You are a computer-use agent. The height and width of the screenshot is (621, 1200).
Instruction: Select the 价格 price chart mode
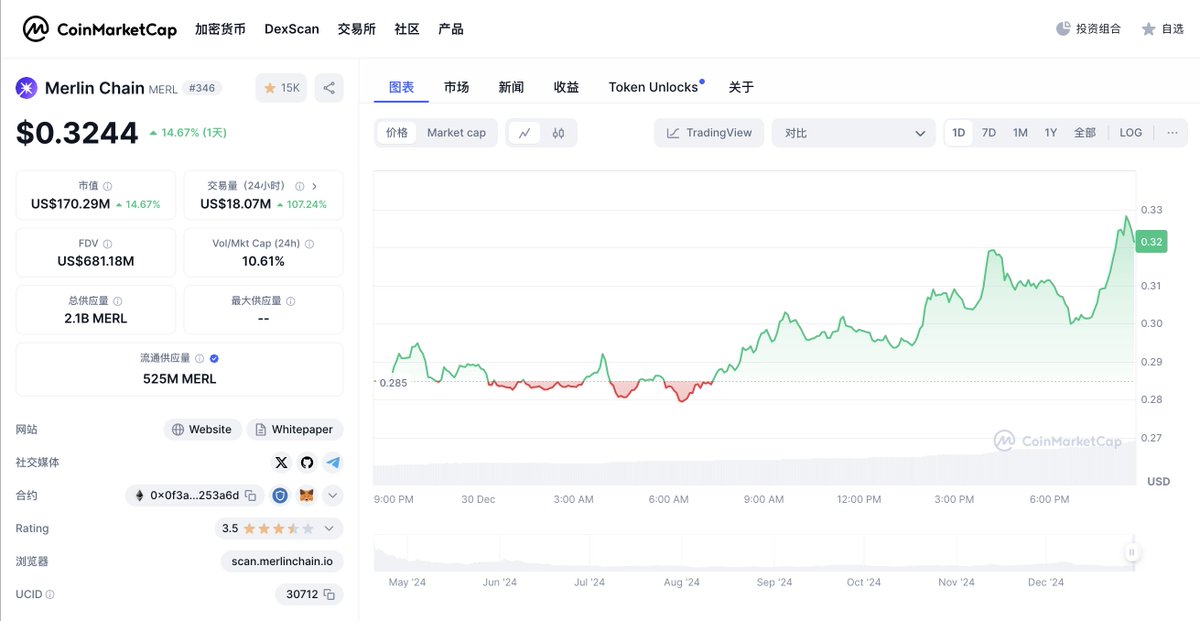397,133
